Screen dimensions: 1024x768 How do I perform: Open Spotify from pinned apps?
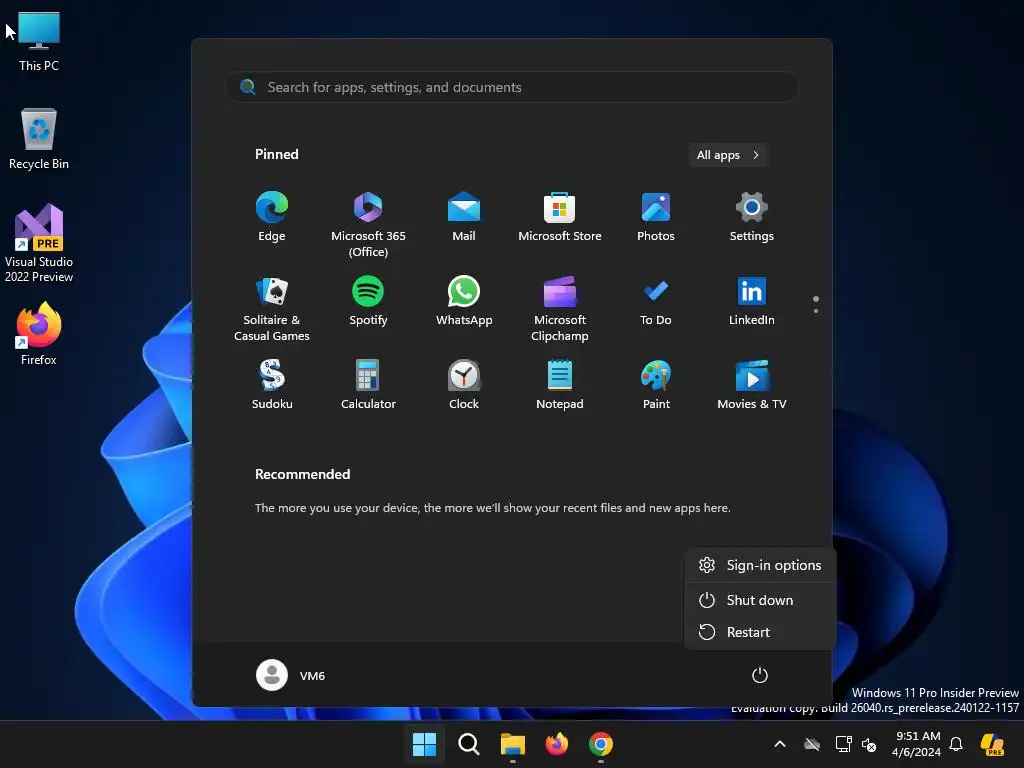(x=368, y=301)
